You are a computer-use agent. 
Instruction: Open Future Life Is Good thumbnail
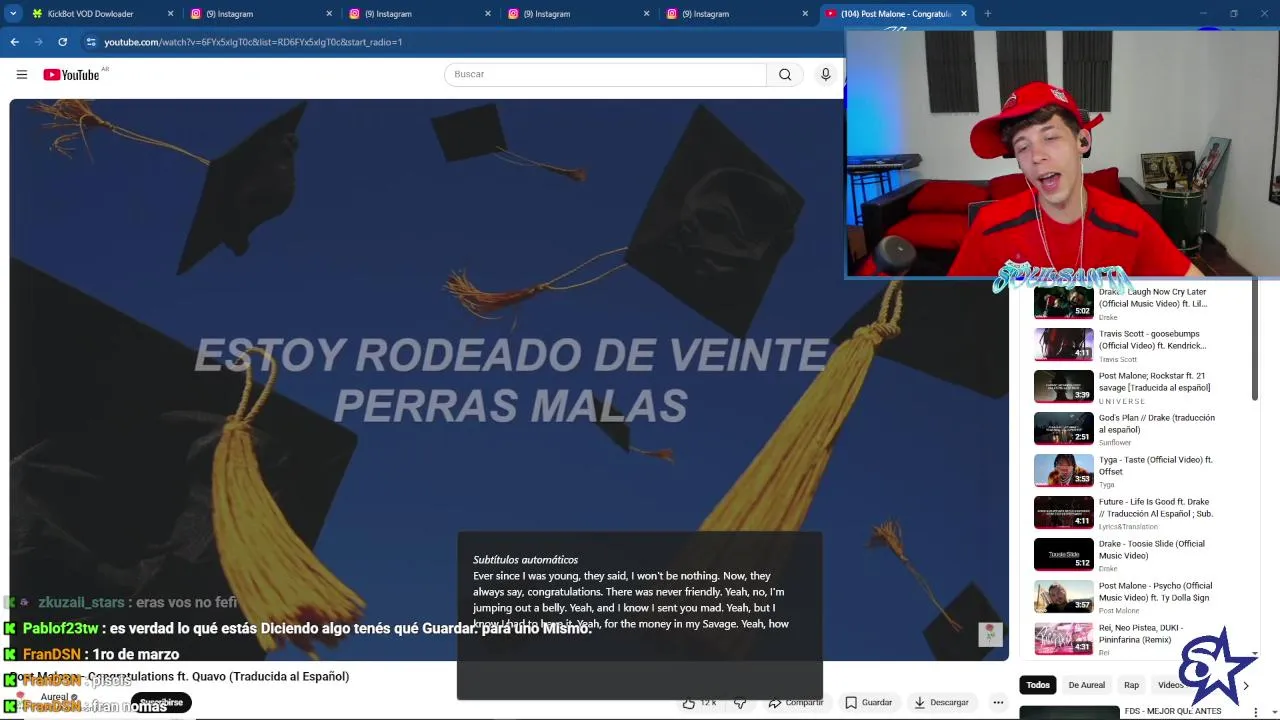pos(1063,512)
